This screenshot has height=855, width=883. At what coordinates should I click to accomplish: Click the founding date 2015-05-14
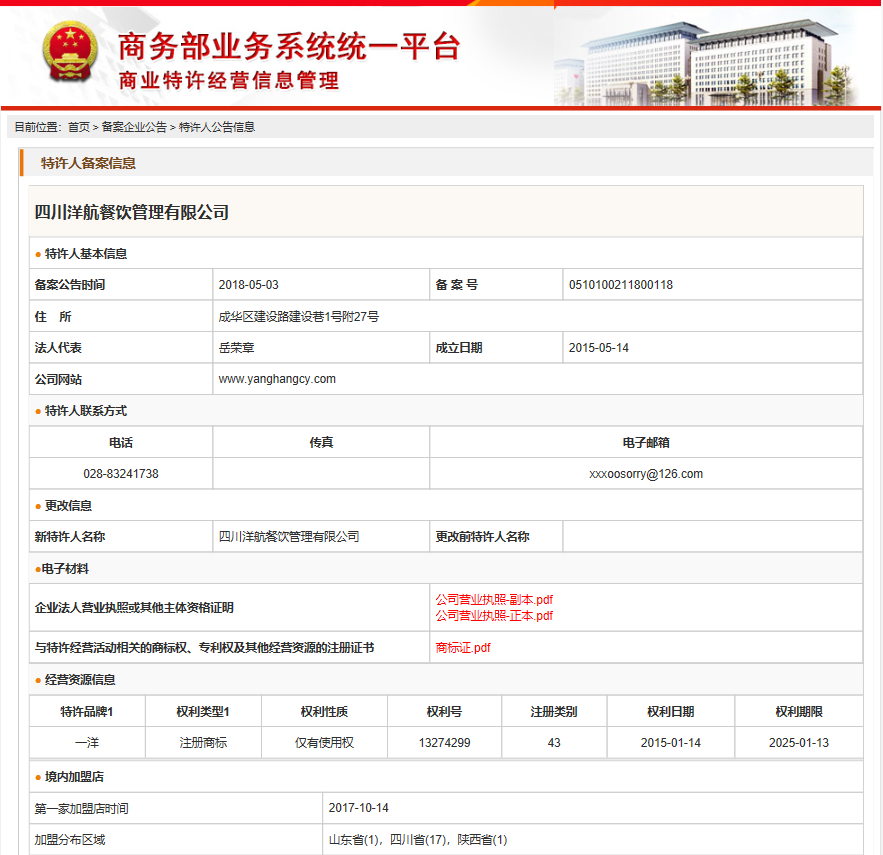(x=599, y=348)
